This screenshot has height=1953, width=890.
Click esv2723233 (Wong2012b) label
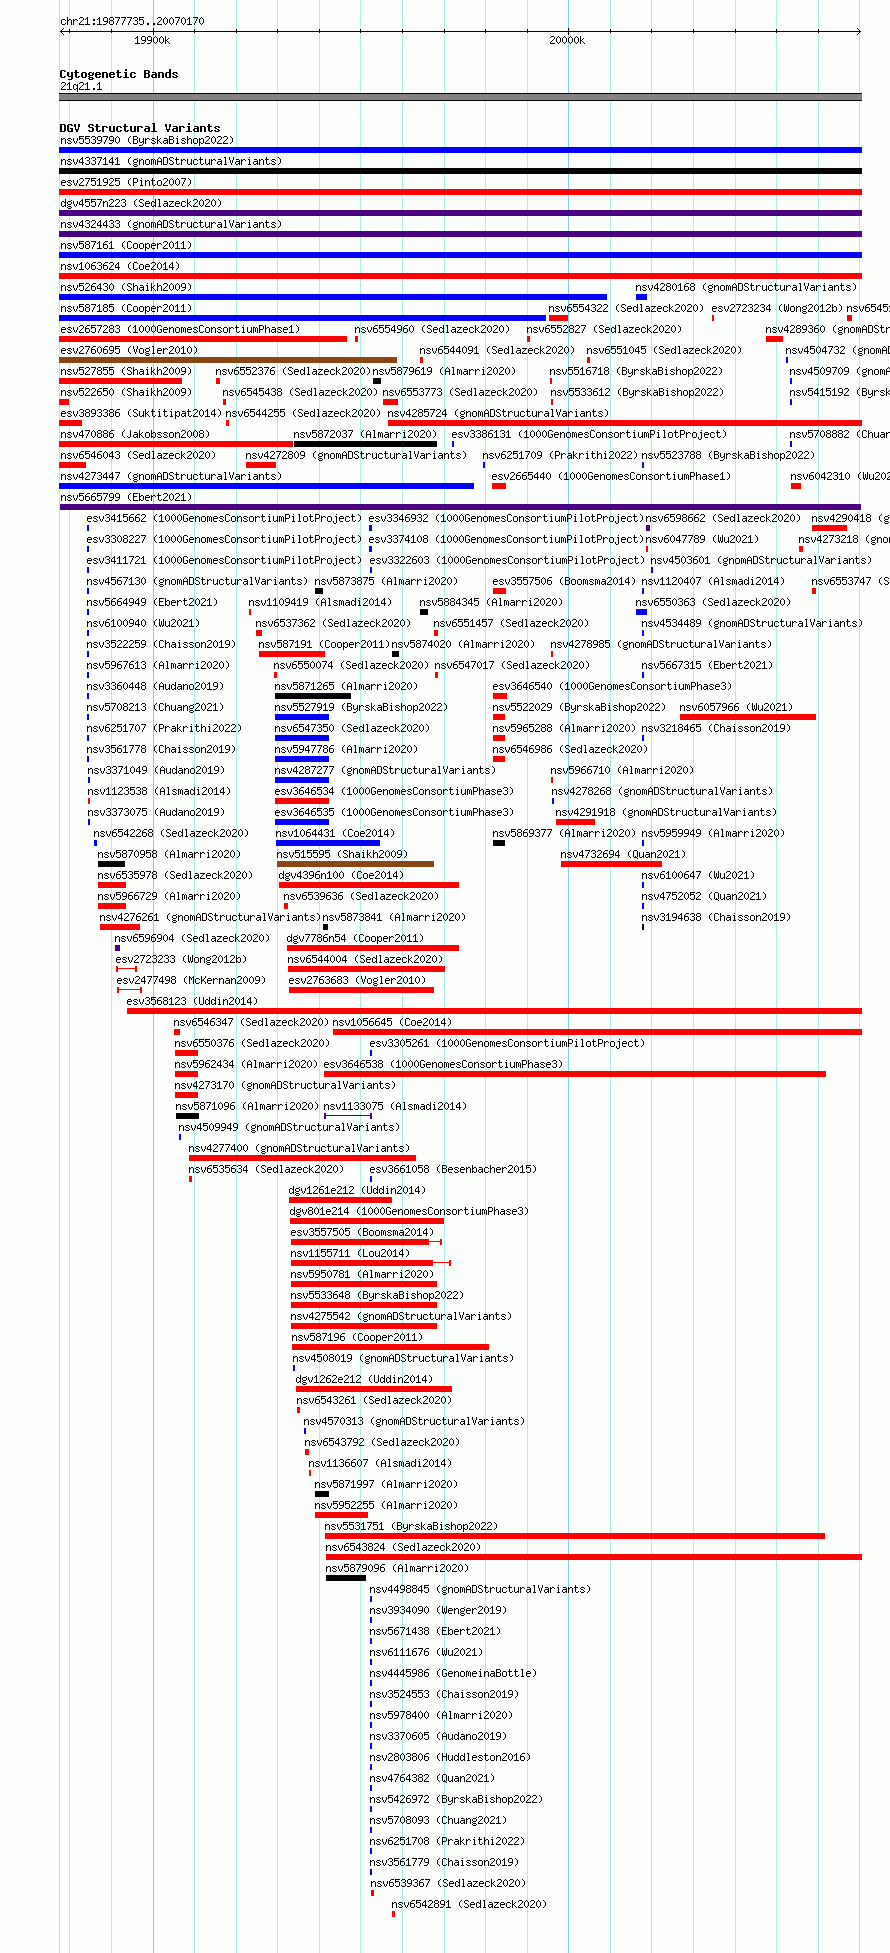[181, 959]
